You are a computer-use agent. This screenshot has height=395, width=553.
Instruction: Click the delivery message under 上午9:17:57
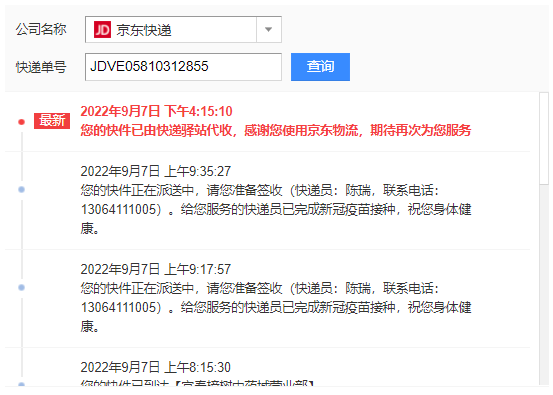click(276, 308)
